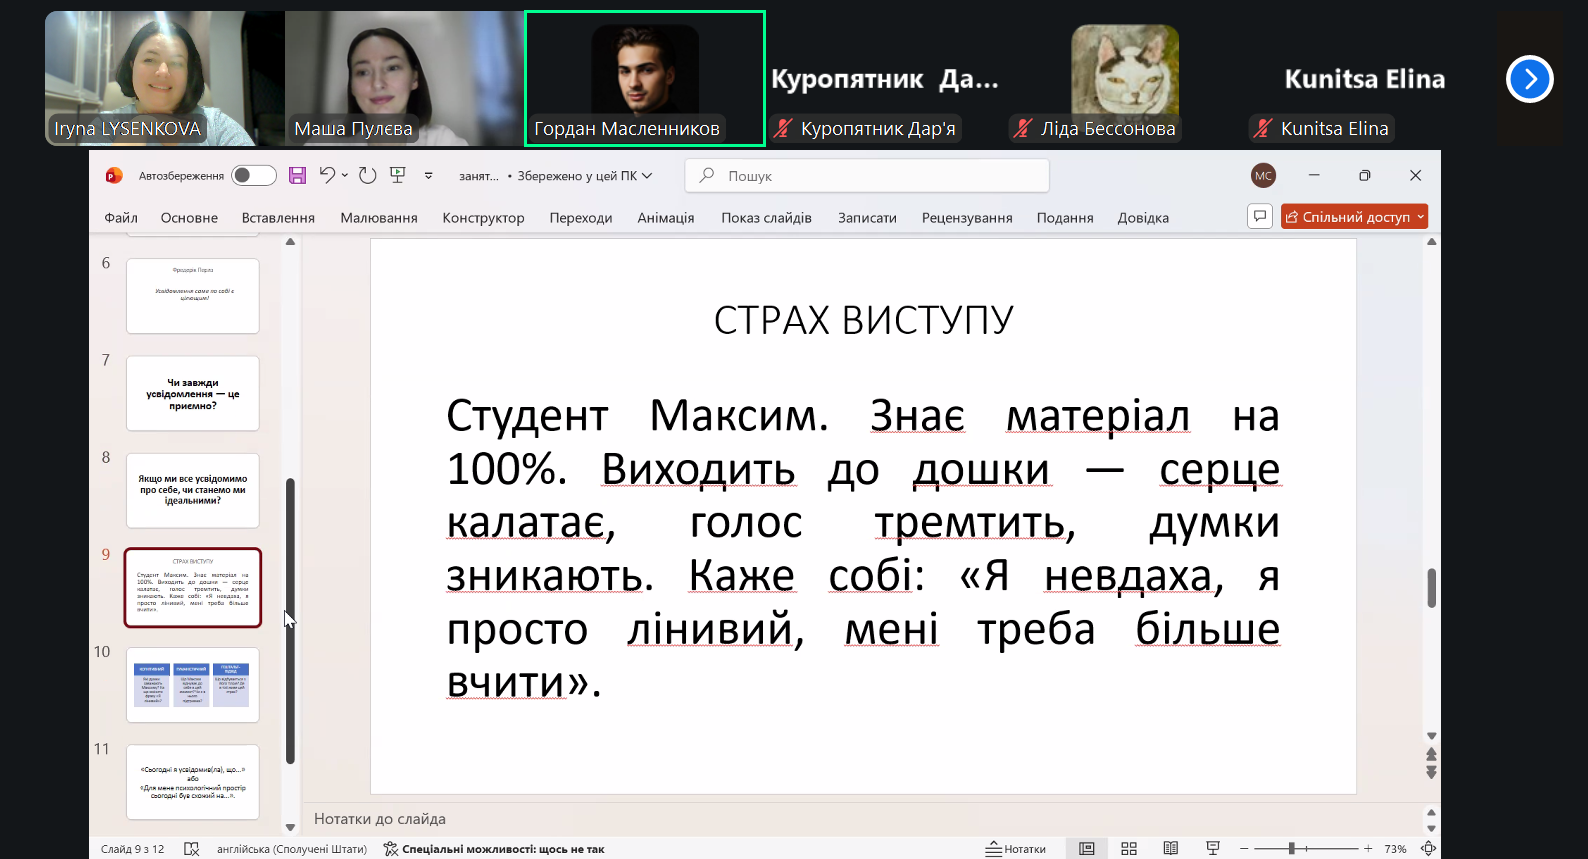Expand the 'Збережено у цей ПК' dropdown
This screenshot has width=1588, height=859.
click(x=647, y=176)
